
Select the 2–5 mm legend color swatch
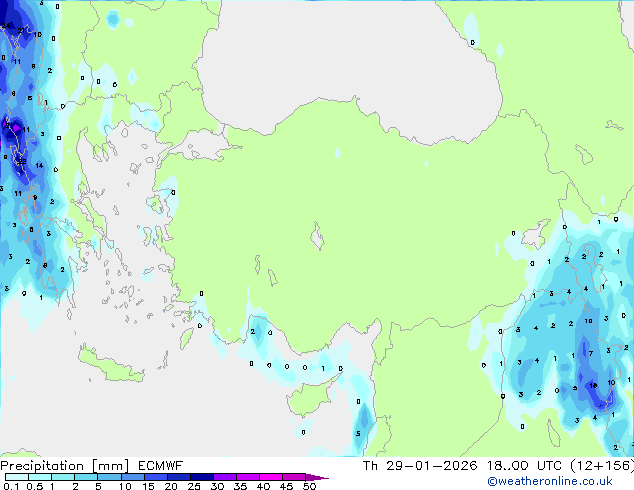(86, 477)
